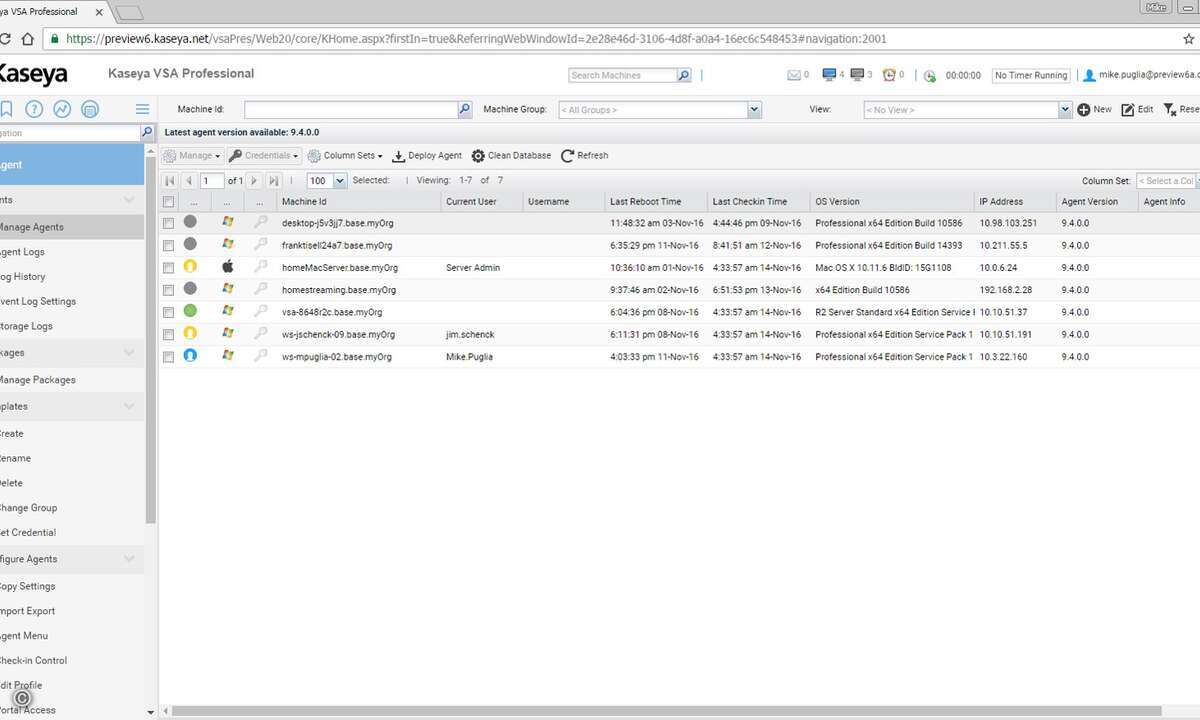The height and width of the screenshot is (720, 1200).
Task: Click status icon for vsa-8648r2c row
Action: (190, 312)
